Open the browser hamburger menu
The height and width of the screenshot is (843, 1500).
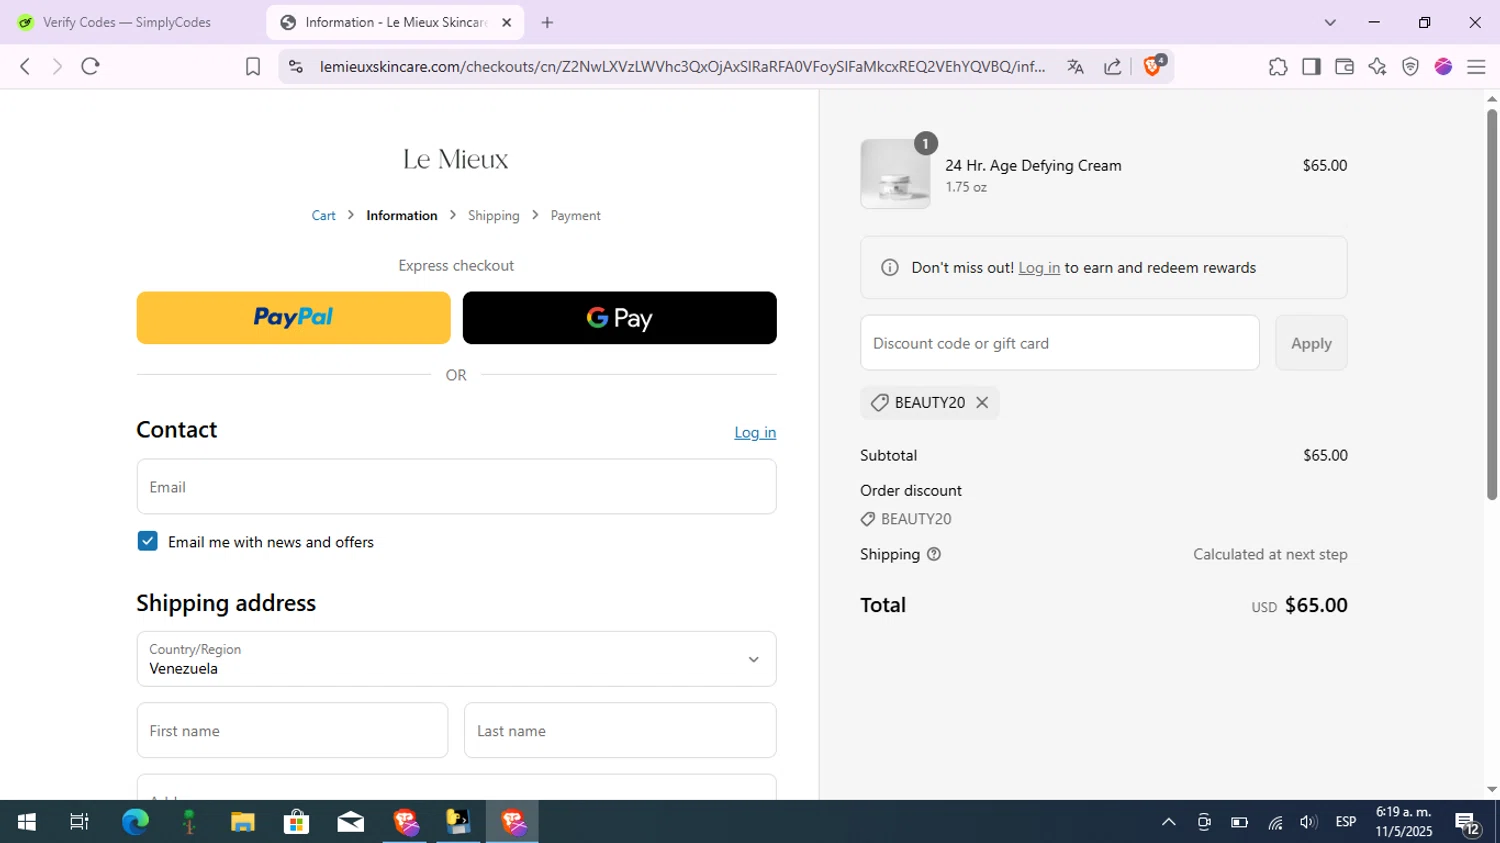[1476, 66]
